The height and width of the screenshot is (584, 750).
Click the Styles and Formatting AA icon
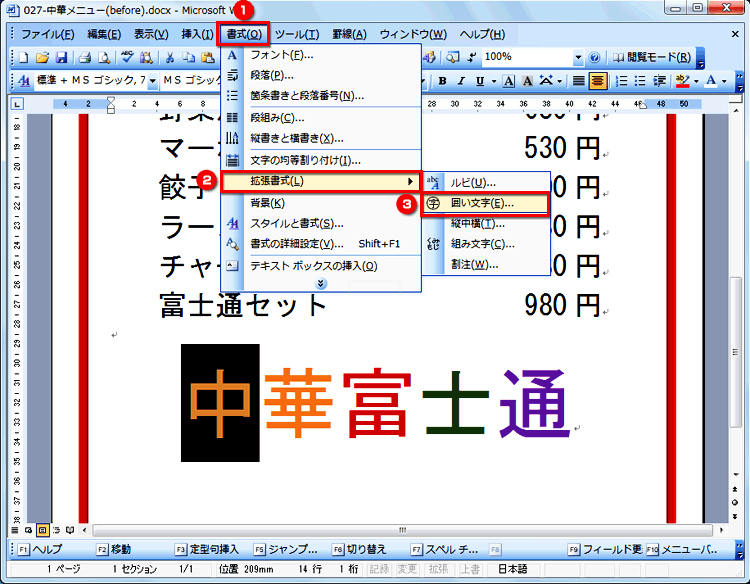[23, 81]
